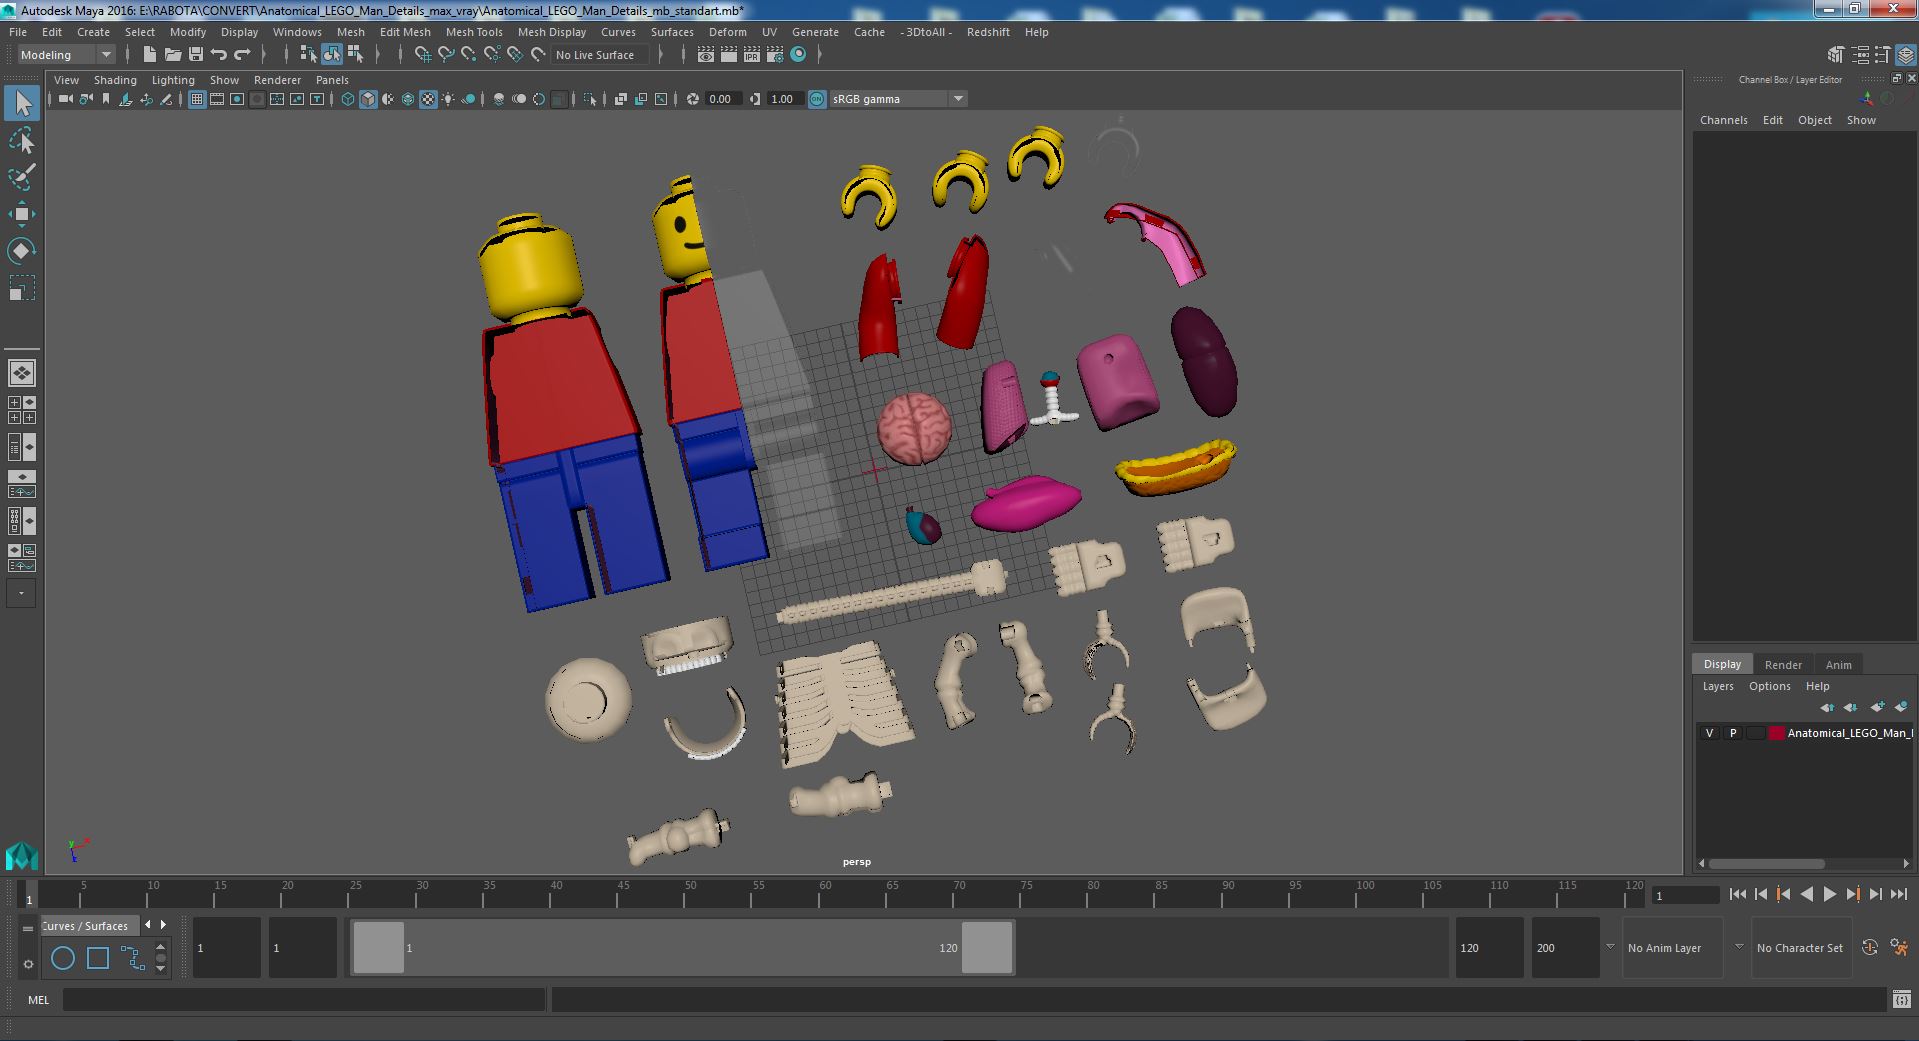
Task: Go to end of playback range
Action: coord(1899,894)
